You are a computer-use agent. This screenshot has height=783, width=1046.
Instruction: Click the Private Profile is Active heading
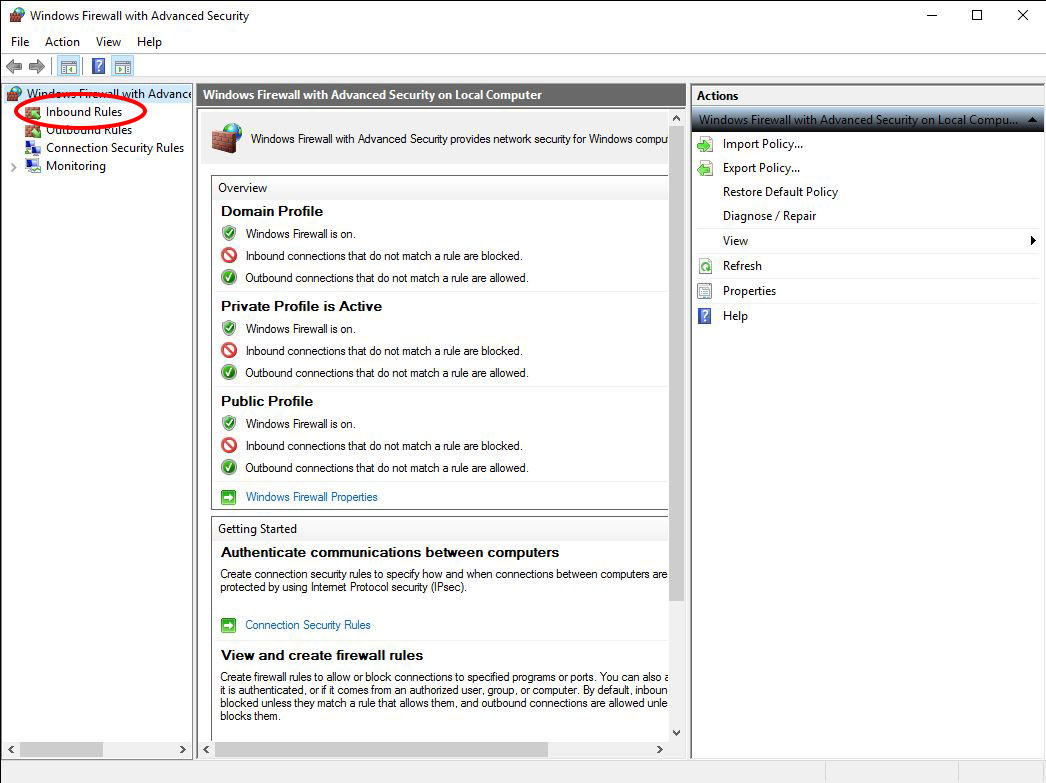coord(302,307)
